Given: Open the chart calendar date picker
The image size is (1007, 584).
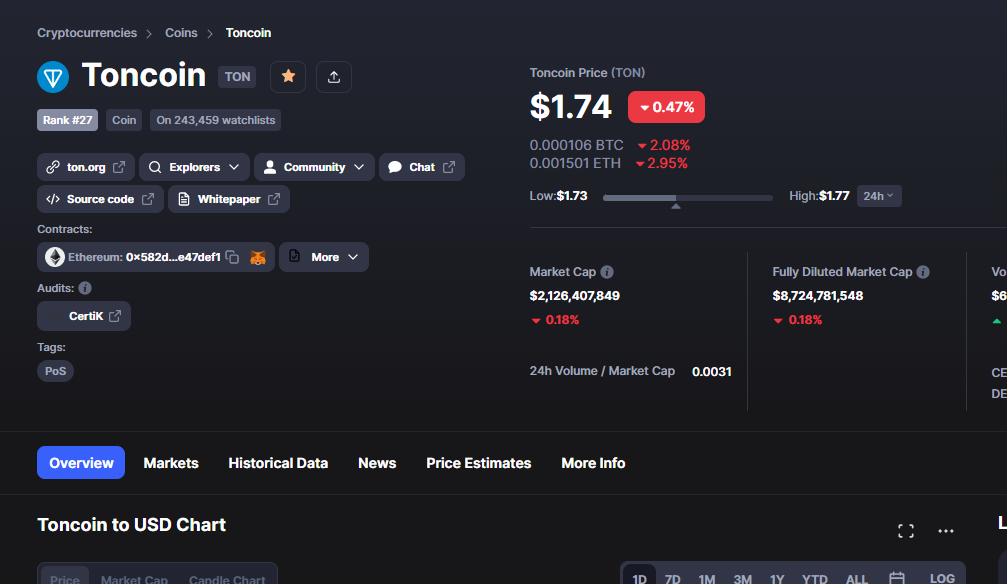Looking at the screenshot, I should click(897, 578).
